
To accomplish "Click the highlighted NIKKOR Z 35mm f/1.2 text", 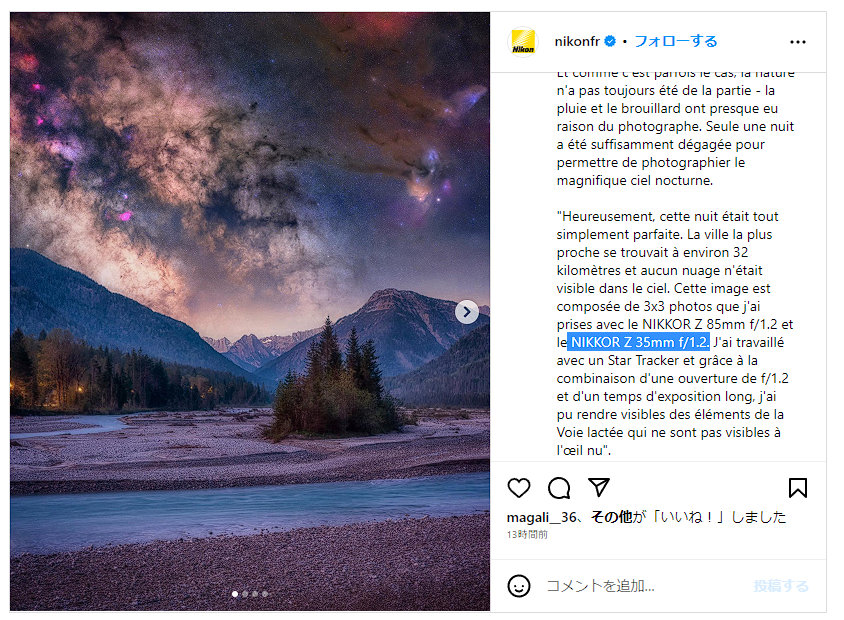I will point(639,342).
